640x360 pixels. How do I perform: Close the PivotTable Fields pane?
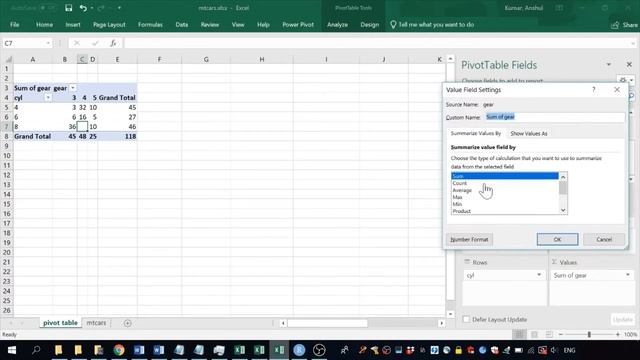pos(629,64)
